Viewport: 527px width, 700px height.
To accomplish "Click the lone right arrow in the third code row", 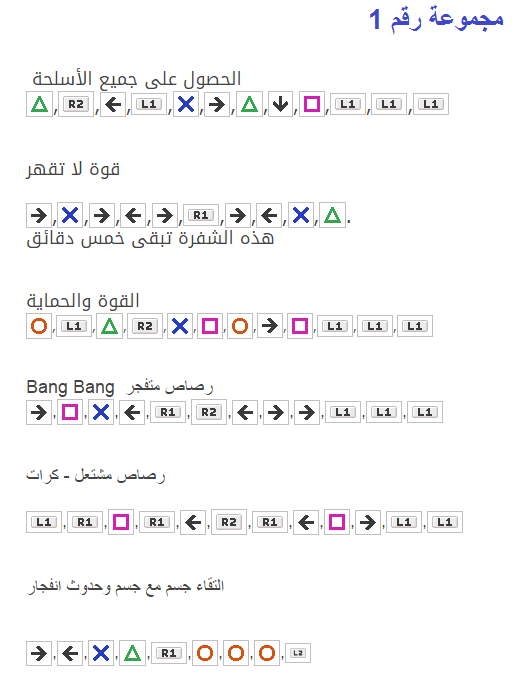I will (x=270, y=326).
